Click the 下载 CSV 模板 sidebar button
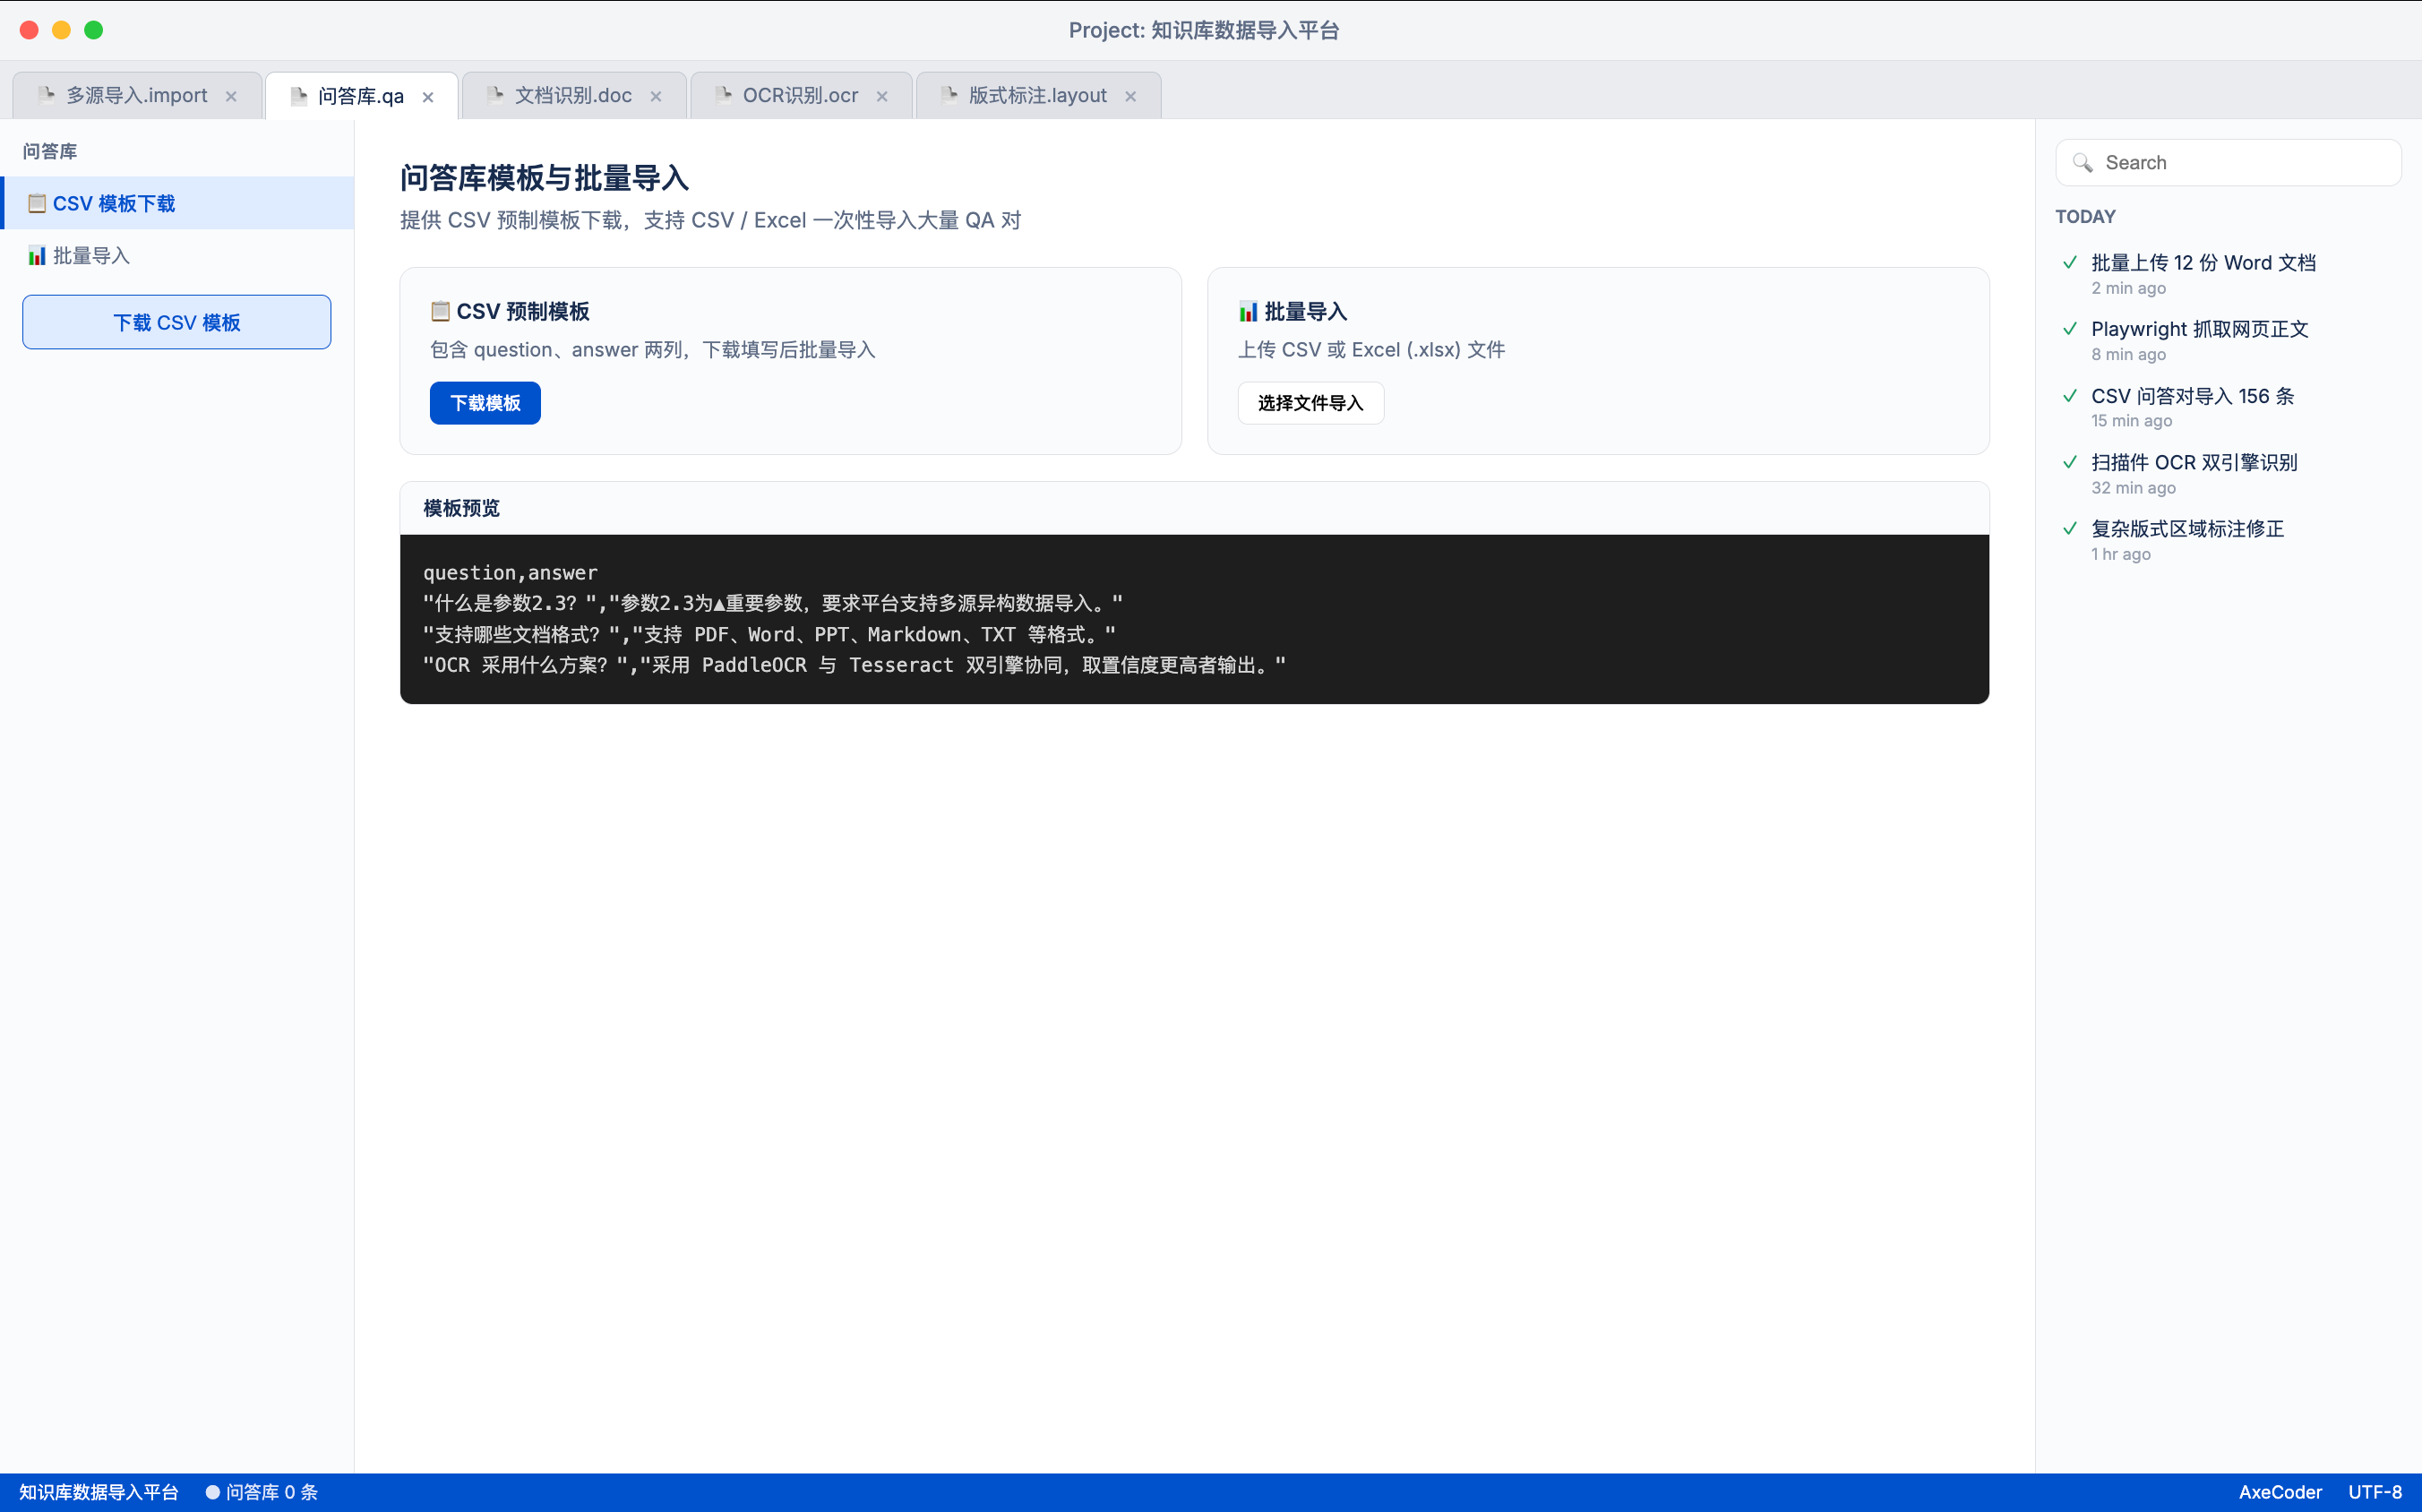 click(177, 322)
